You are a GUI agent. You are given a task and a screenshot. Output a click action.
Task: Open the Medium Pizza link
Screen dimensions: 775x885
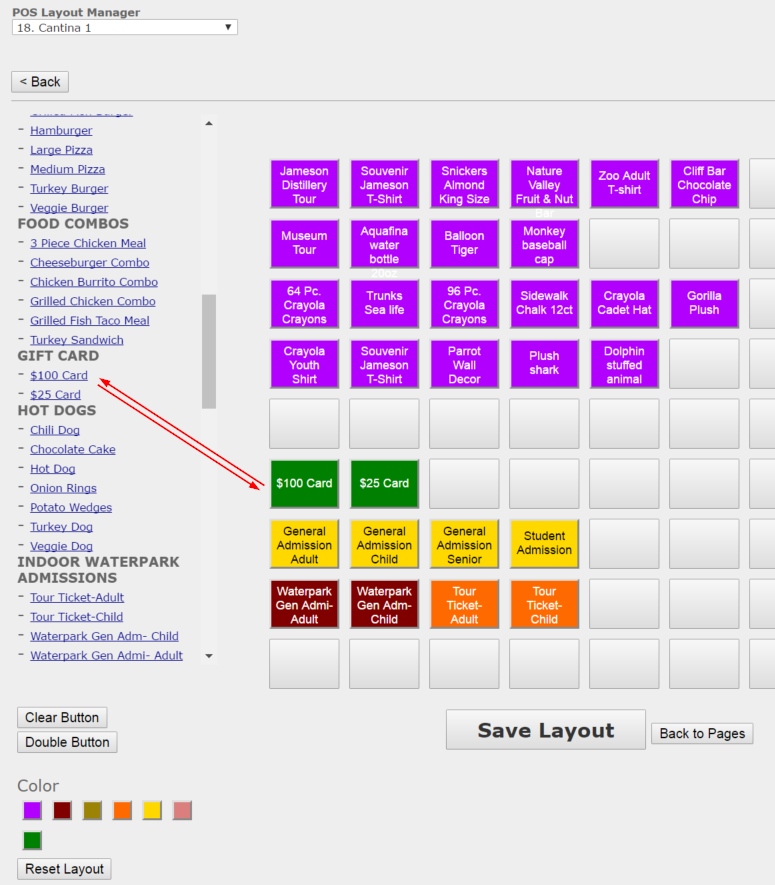67,169
